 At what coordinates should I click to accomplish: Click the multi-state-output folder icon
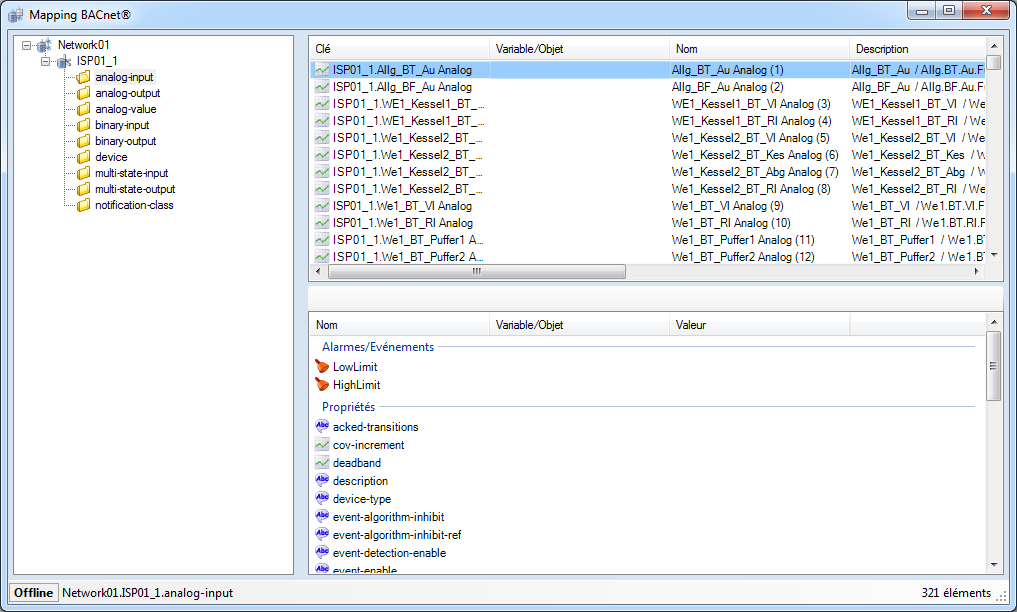coord(84,189)
